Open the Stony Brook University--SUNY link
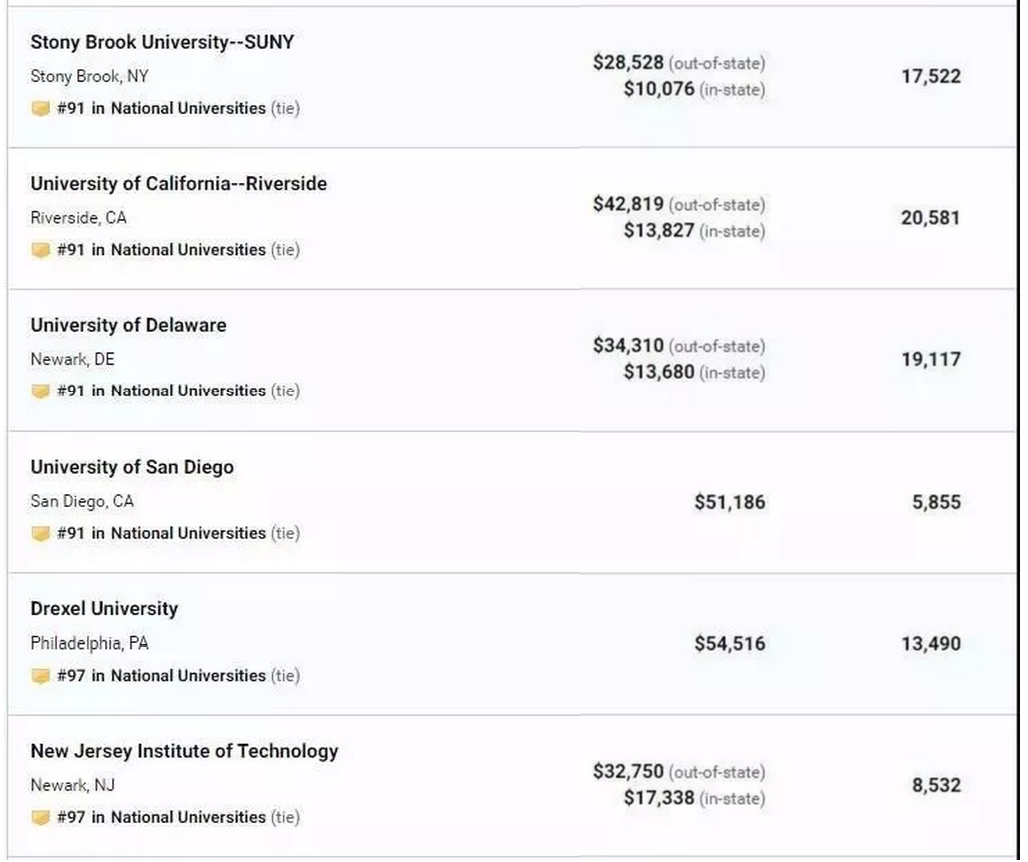 162,42
